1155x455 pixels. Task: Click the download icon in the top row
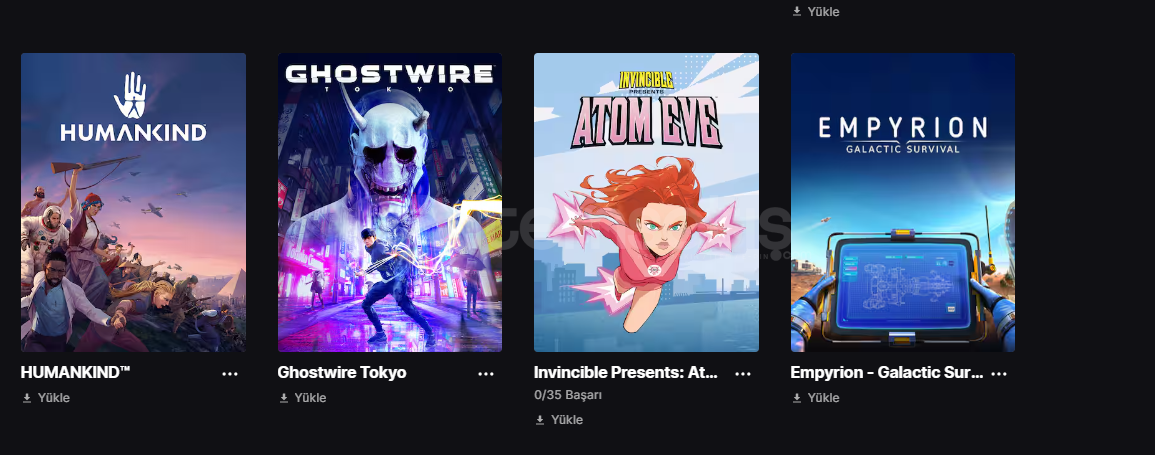[x=796, y=12]
